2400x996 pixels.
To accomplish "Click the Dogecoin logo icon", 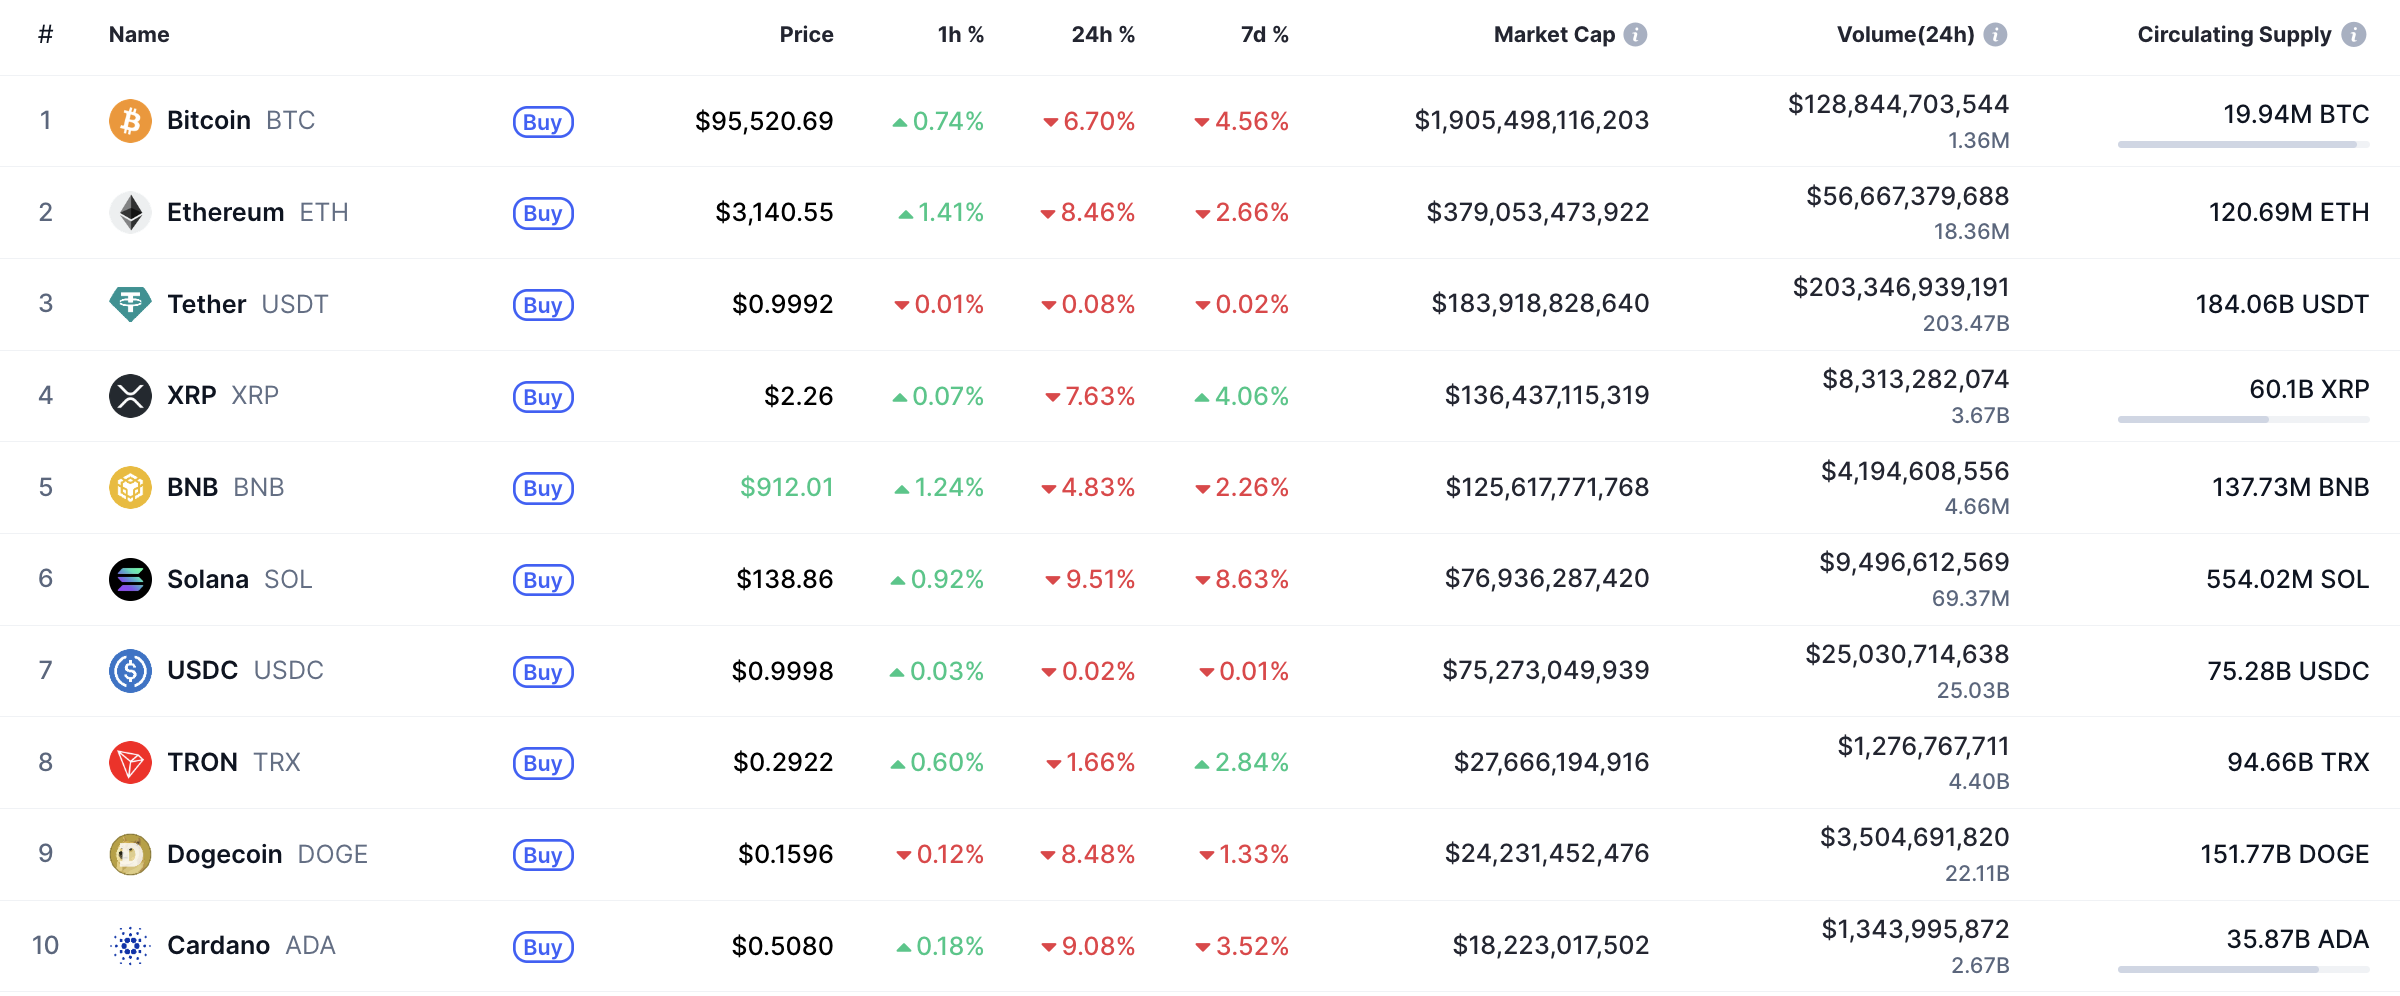I will tap(130, 854).
